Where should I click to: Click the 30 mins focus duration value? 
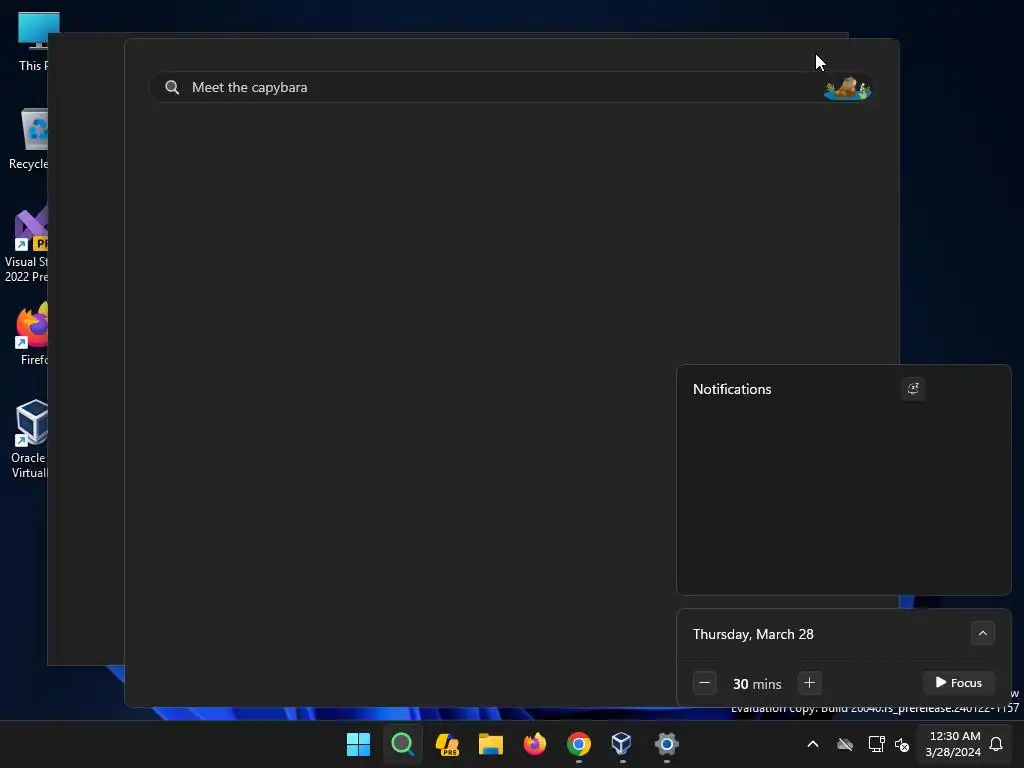756,684
